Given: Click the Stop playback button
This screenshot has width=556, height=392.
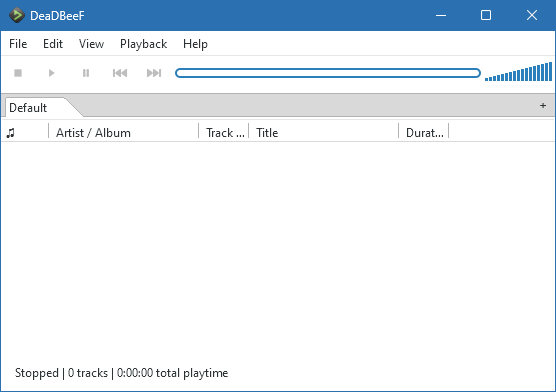Looking at the screenshot, I should [18, 73].
